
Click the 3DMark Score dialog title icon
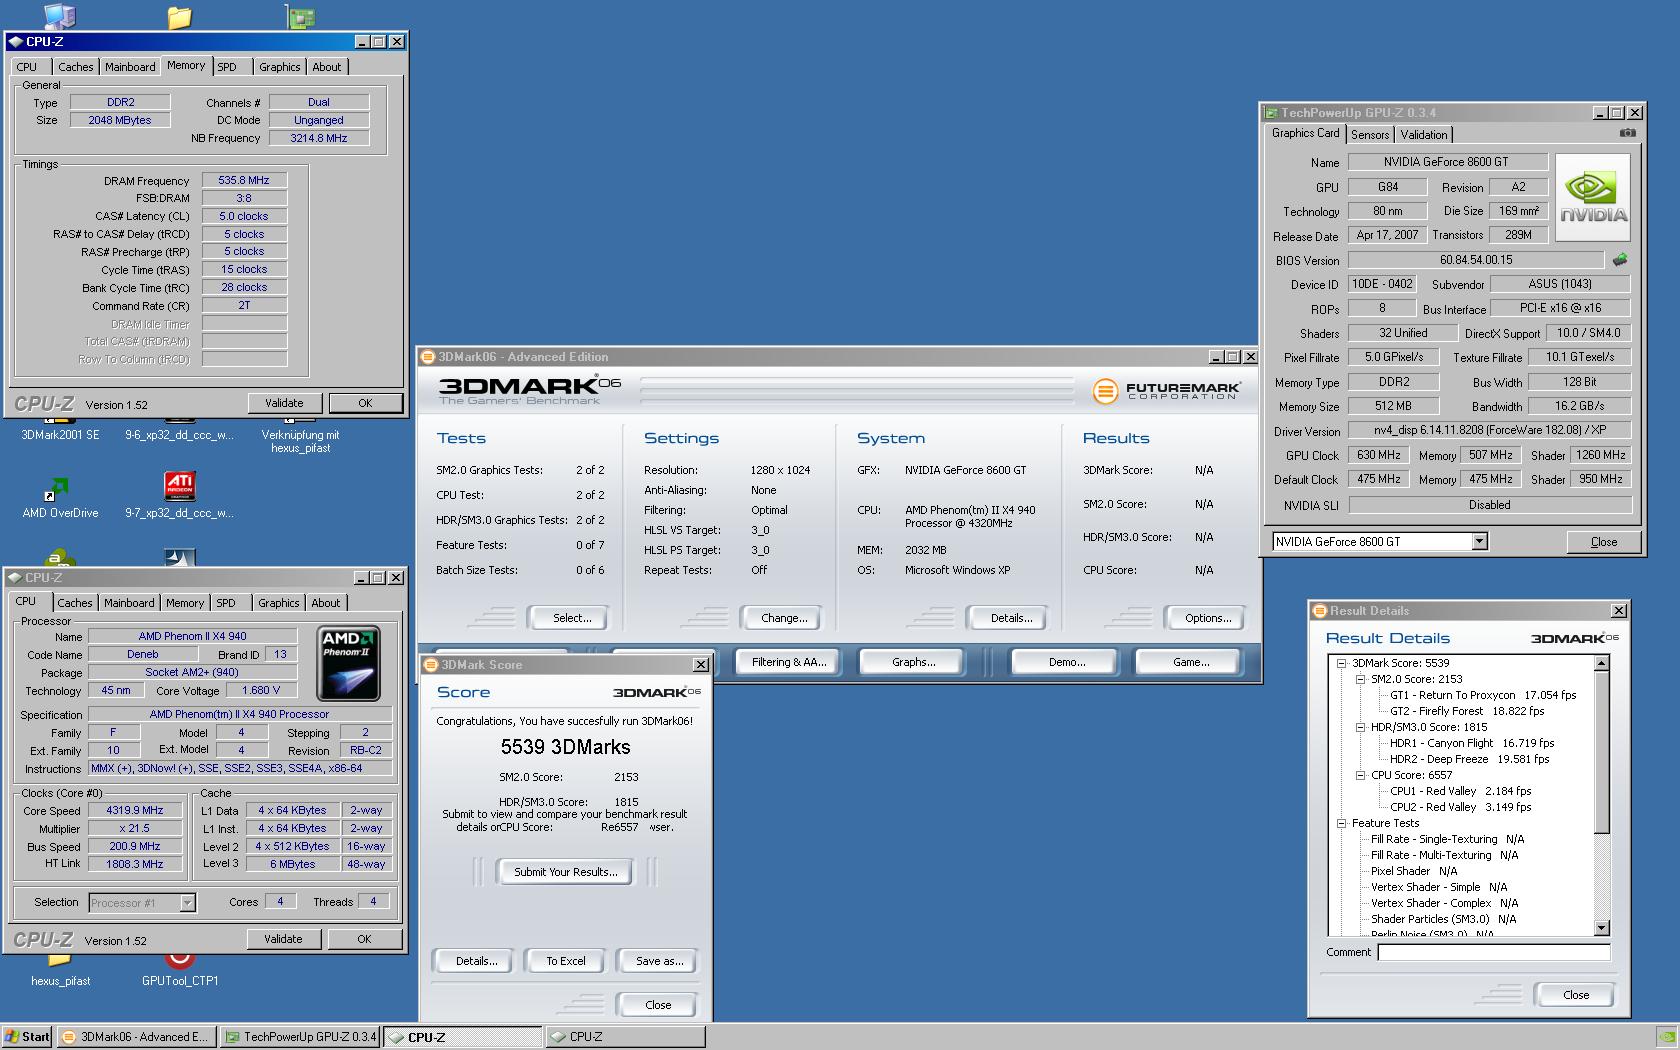point(431,665)
